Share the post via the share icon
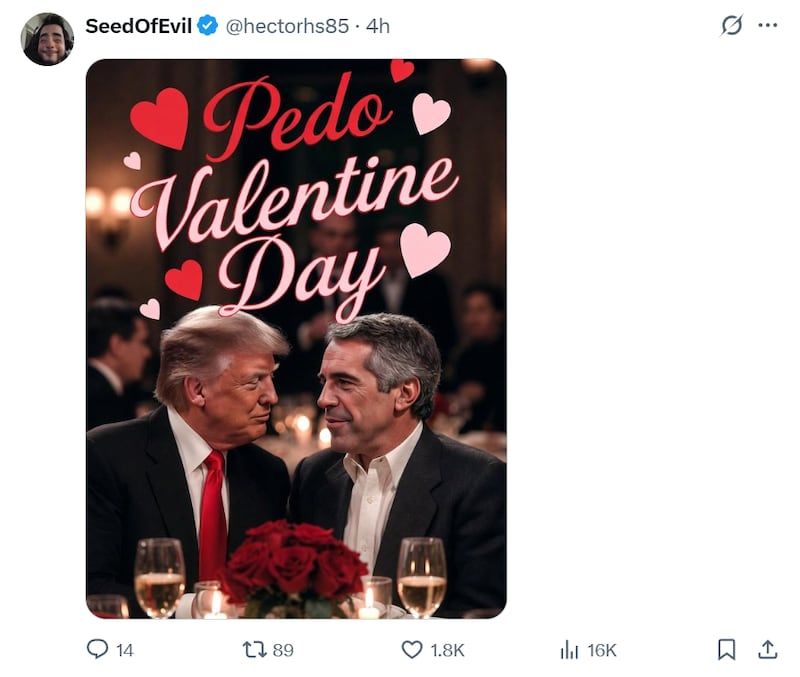The height and width of the screenshot is (677, 800). point(770,648)
